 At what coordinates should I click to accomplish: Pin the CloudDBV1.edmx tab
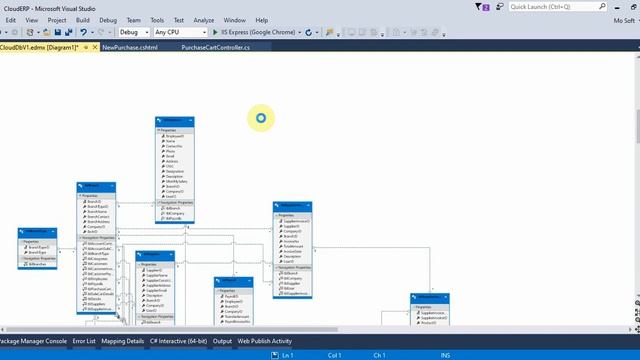pyautogui.click(x=86, y=47)
